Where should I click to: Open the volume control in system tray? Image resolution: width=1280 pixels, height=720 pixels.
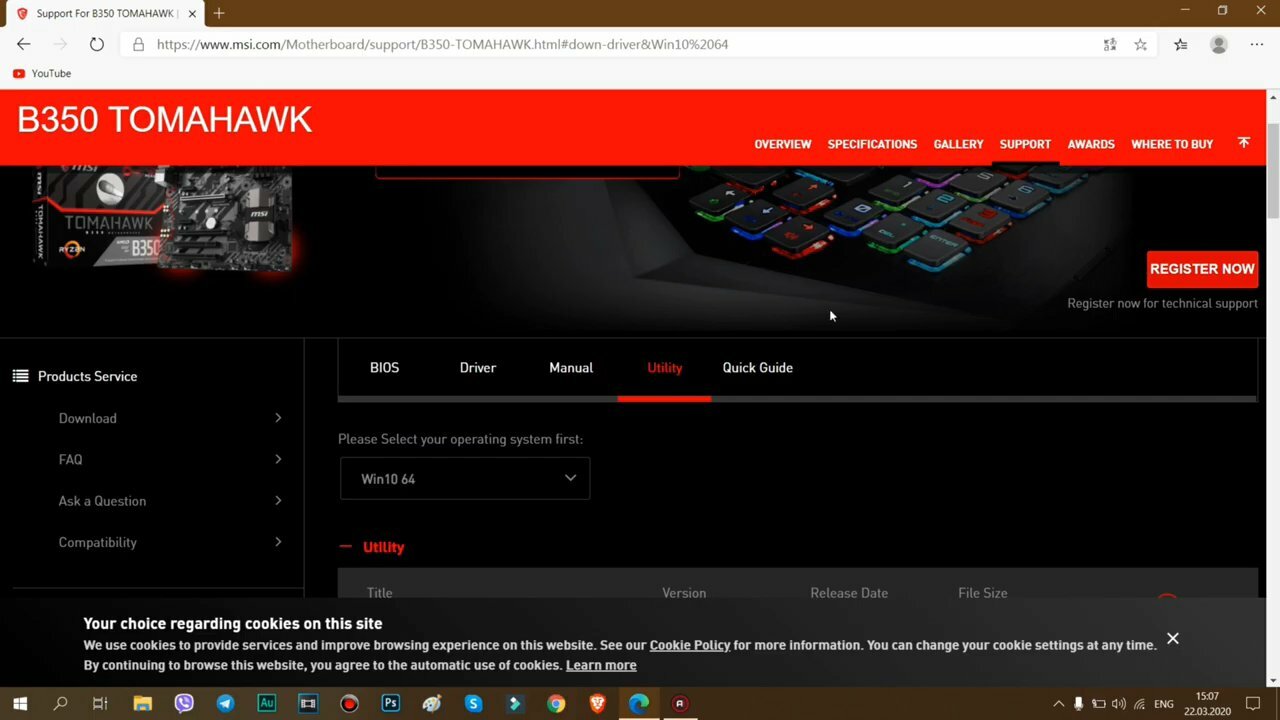pyautogui.click(x=1118, y=704)
